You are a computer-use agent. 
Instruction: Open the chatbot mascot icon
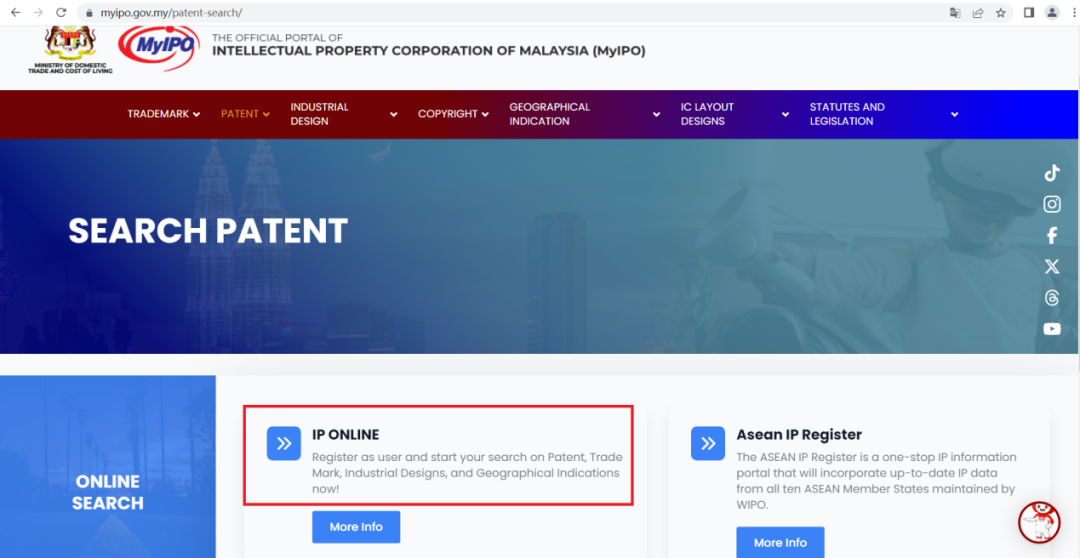pos(1039,522)
